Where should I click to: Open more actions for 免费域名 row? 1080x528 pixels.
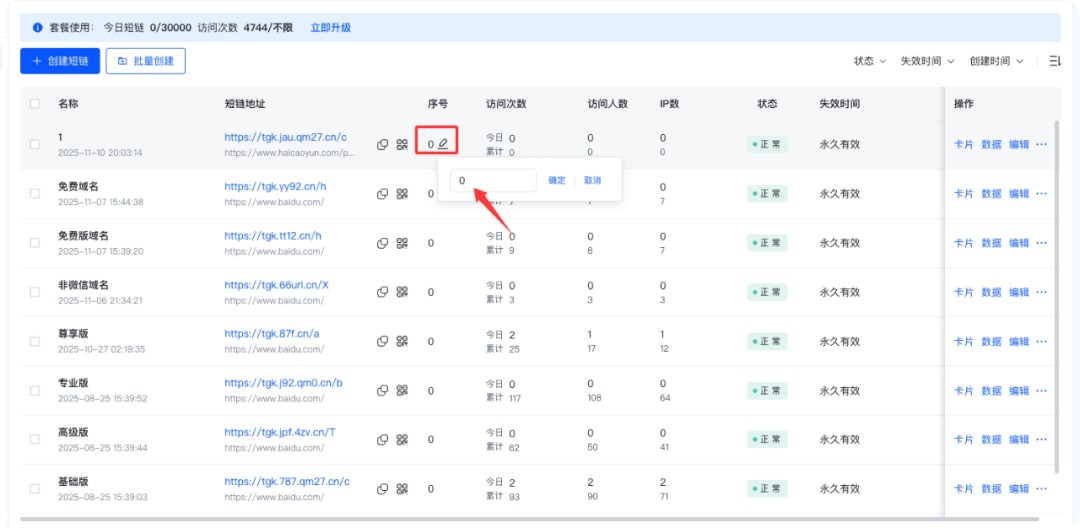click(x=1041, y=194)
